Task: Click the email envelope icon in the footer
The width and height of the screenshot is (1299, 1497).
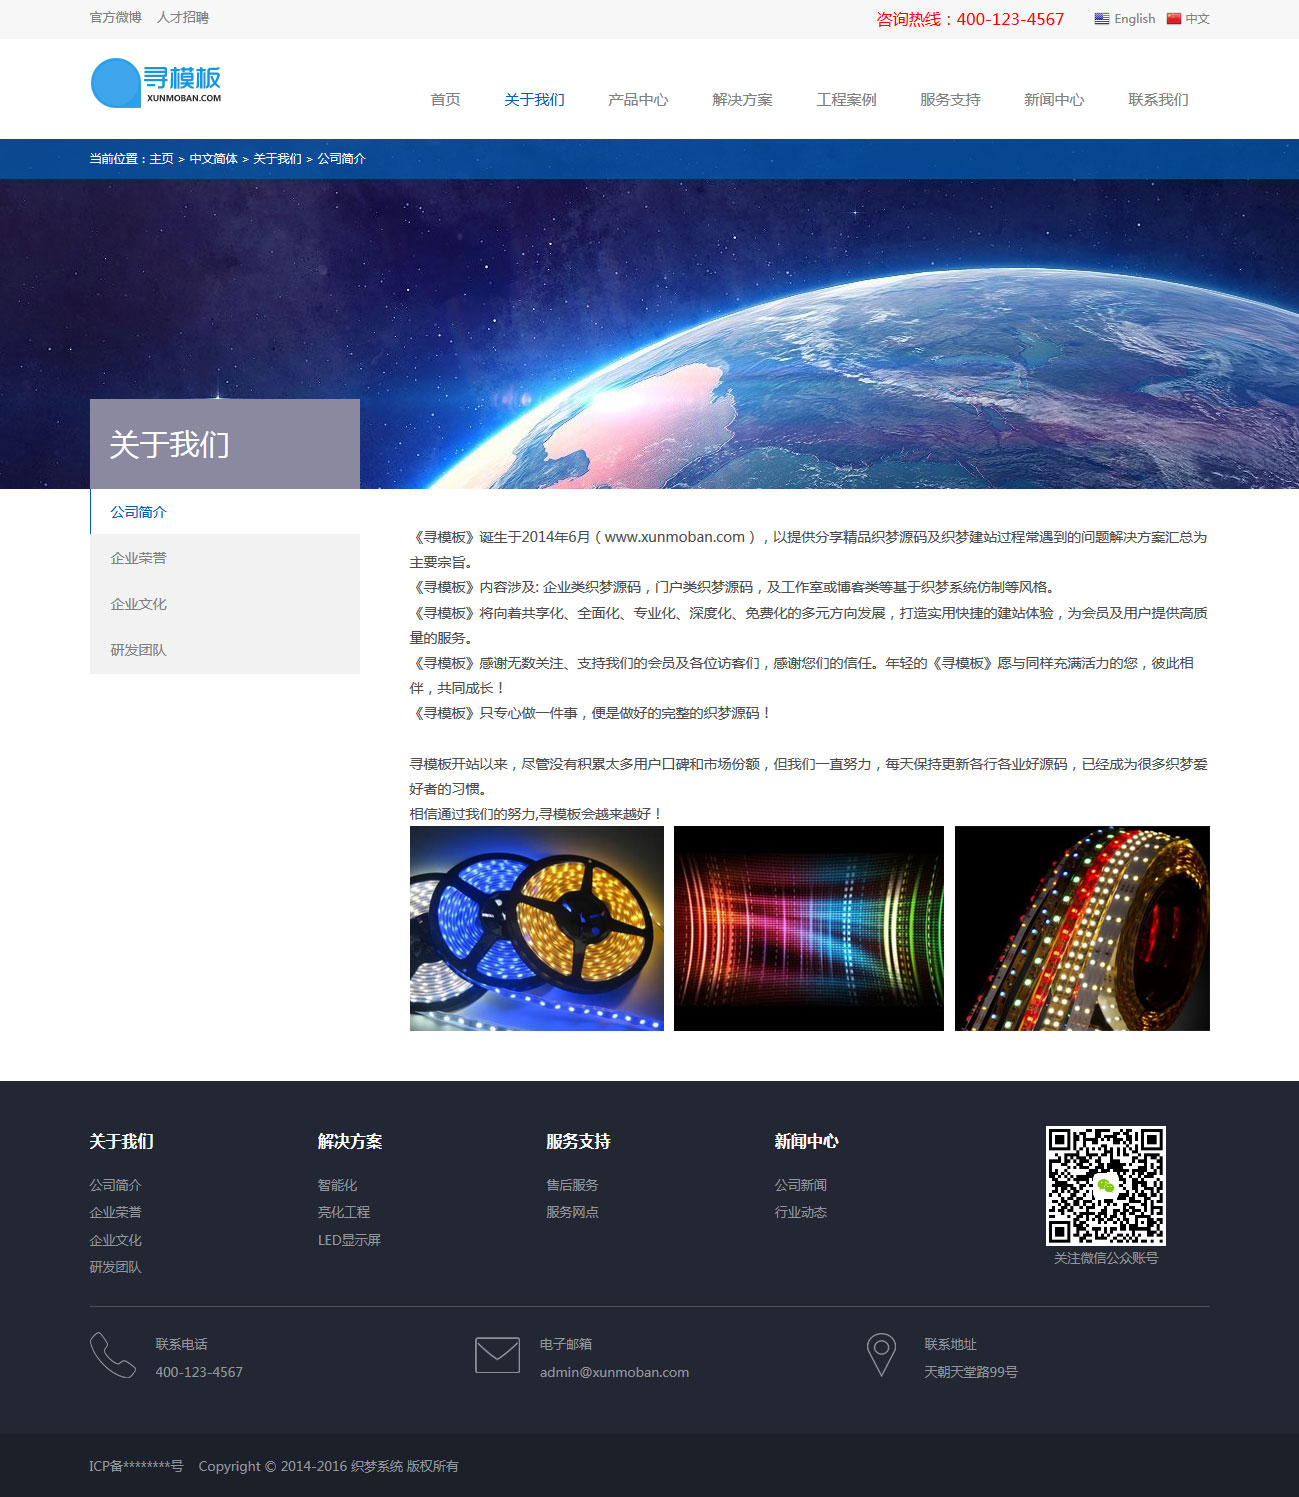Action: click(x=497, y=1355)
